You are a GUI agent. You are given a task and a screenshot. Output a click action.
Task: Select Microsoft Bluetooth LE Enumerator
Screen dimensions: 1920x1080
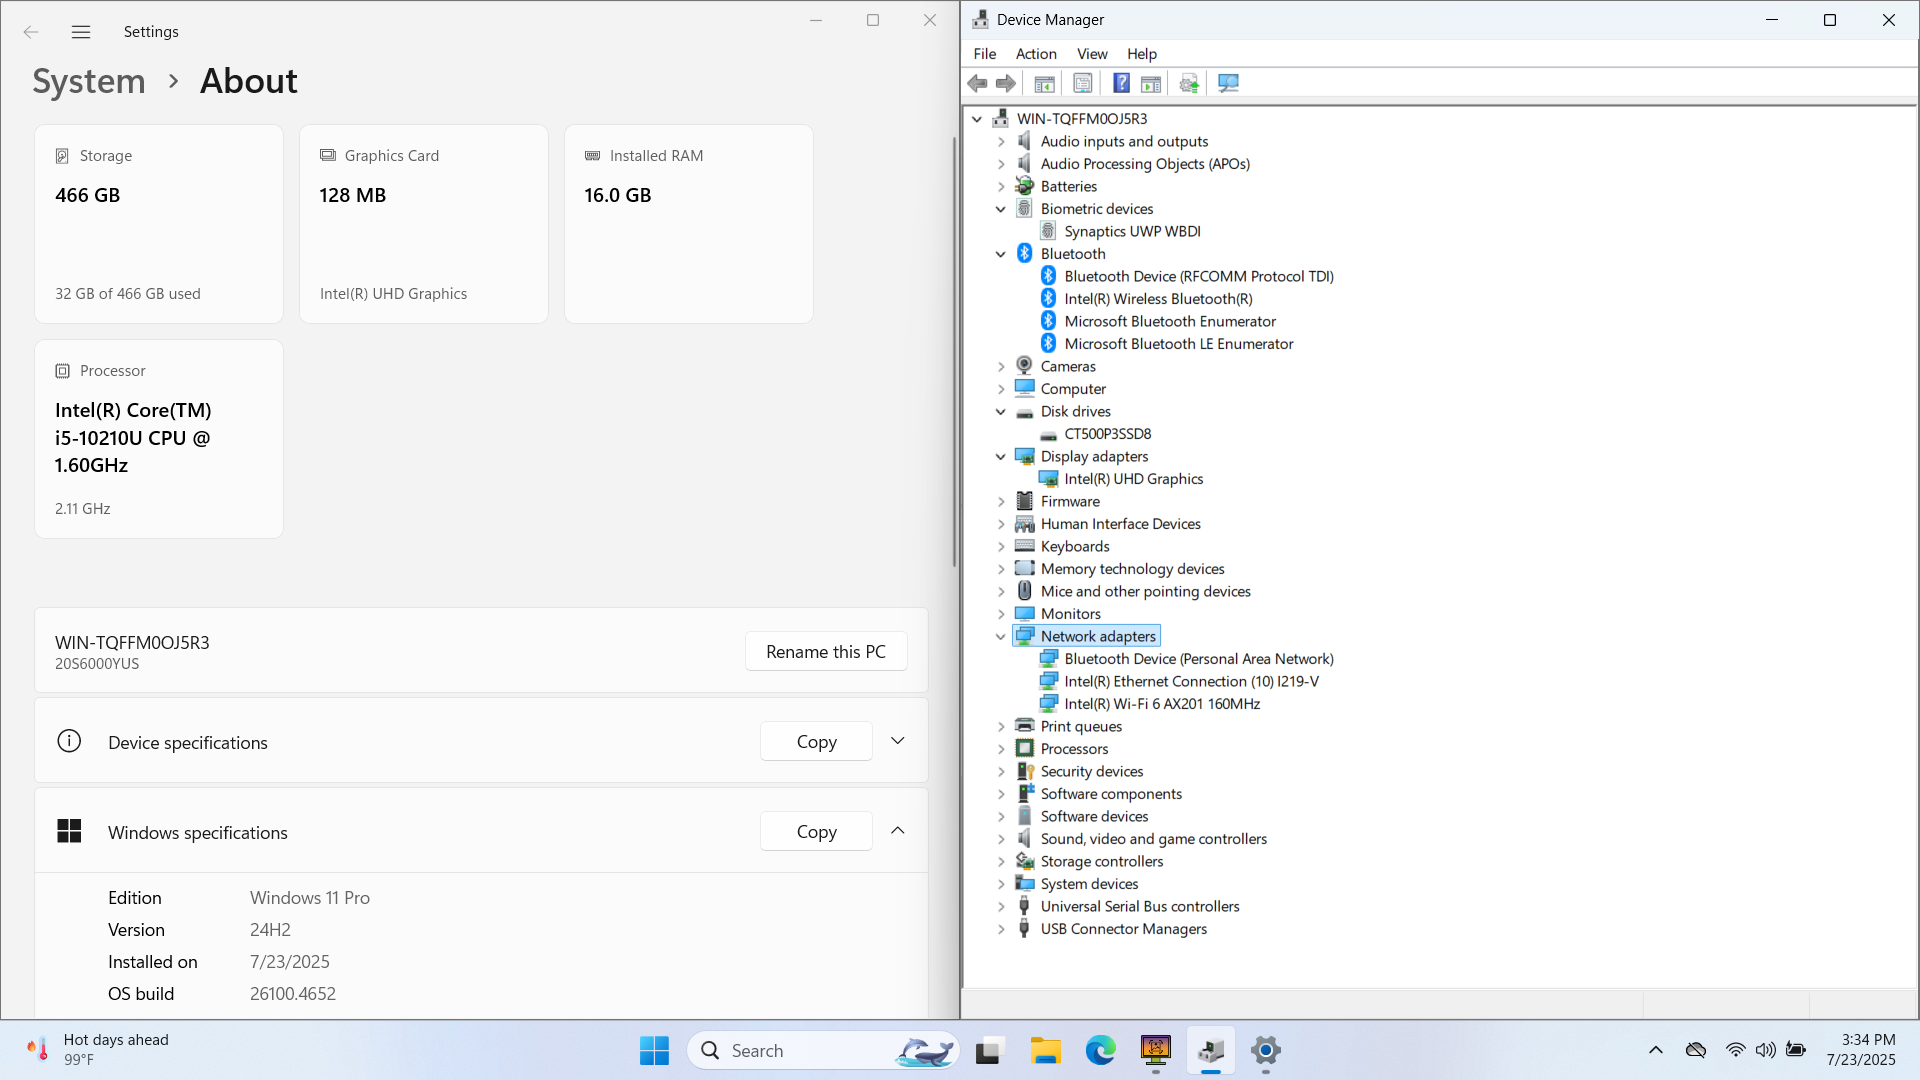(x=1178, y=344)
